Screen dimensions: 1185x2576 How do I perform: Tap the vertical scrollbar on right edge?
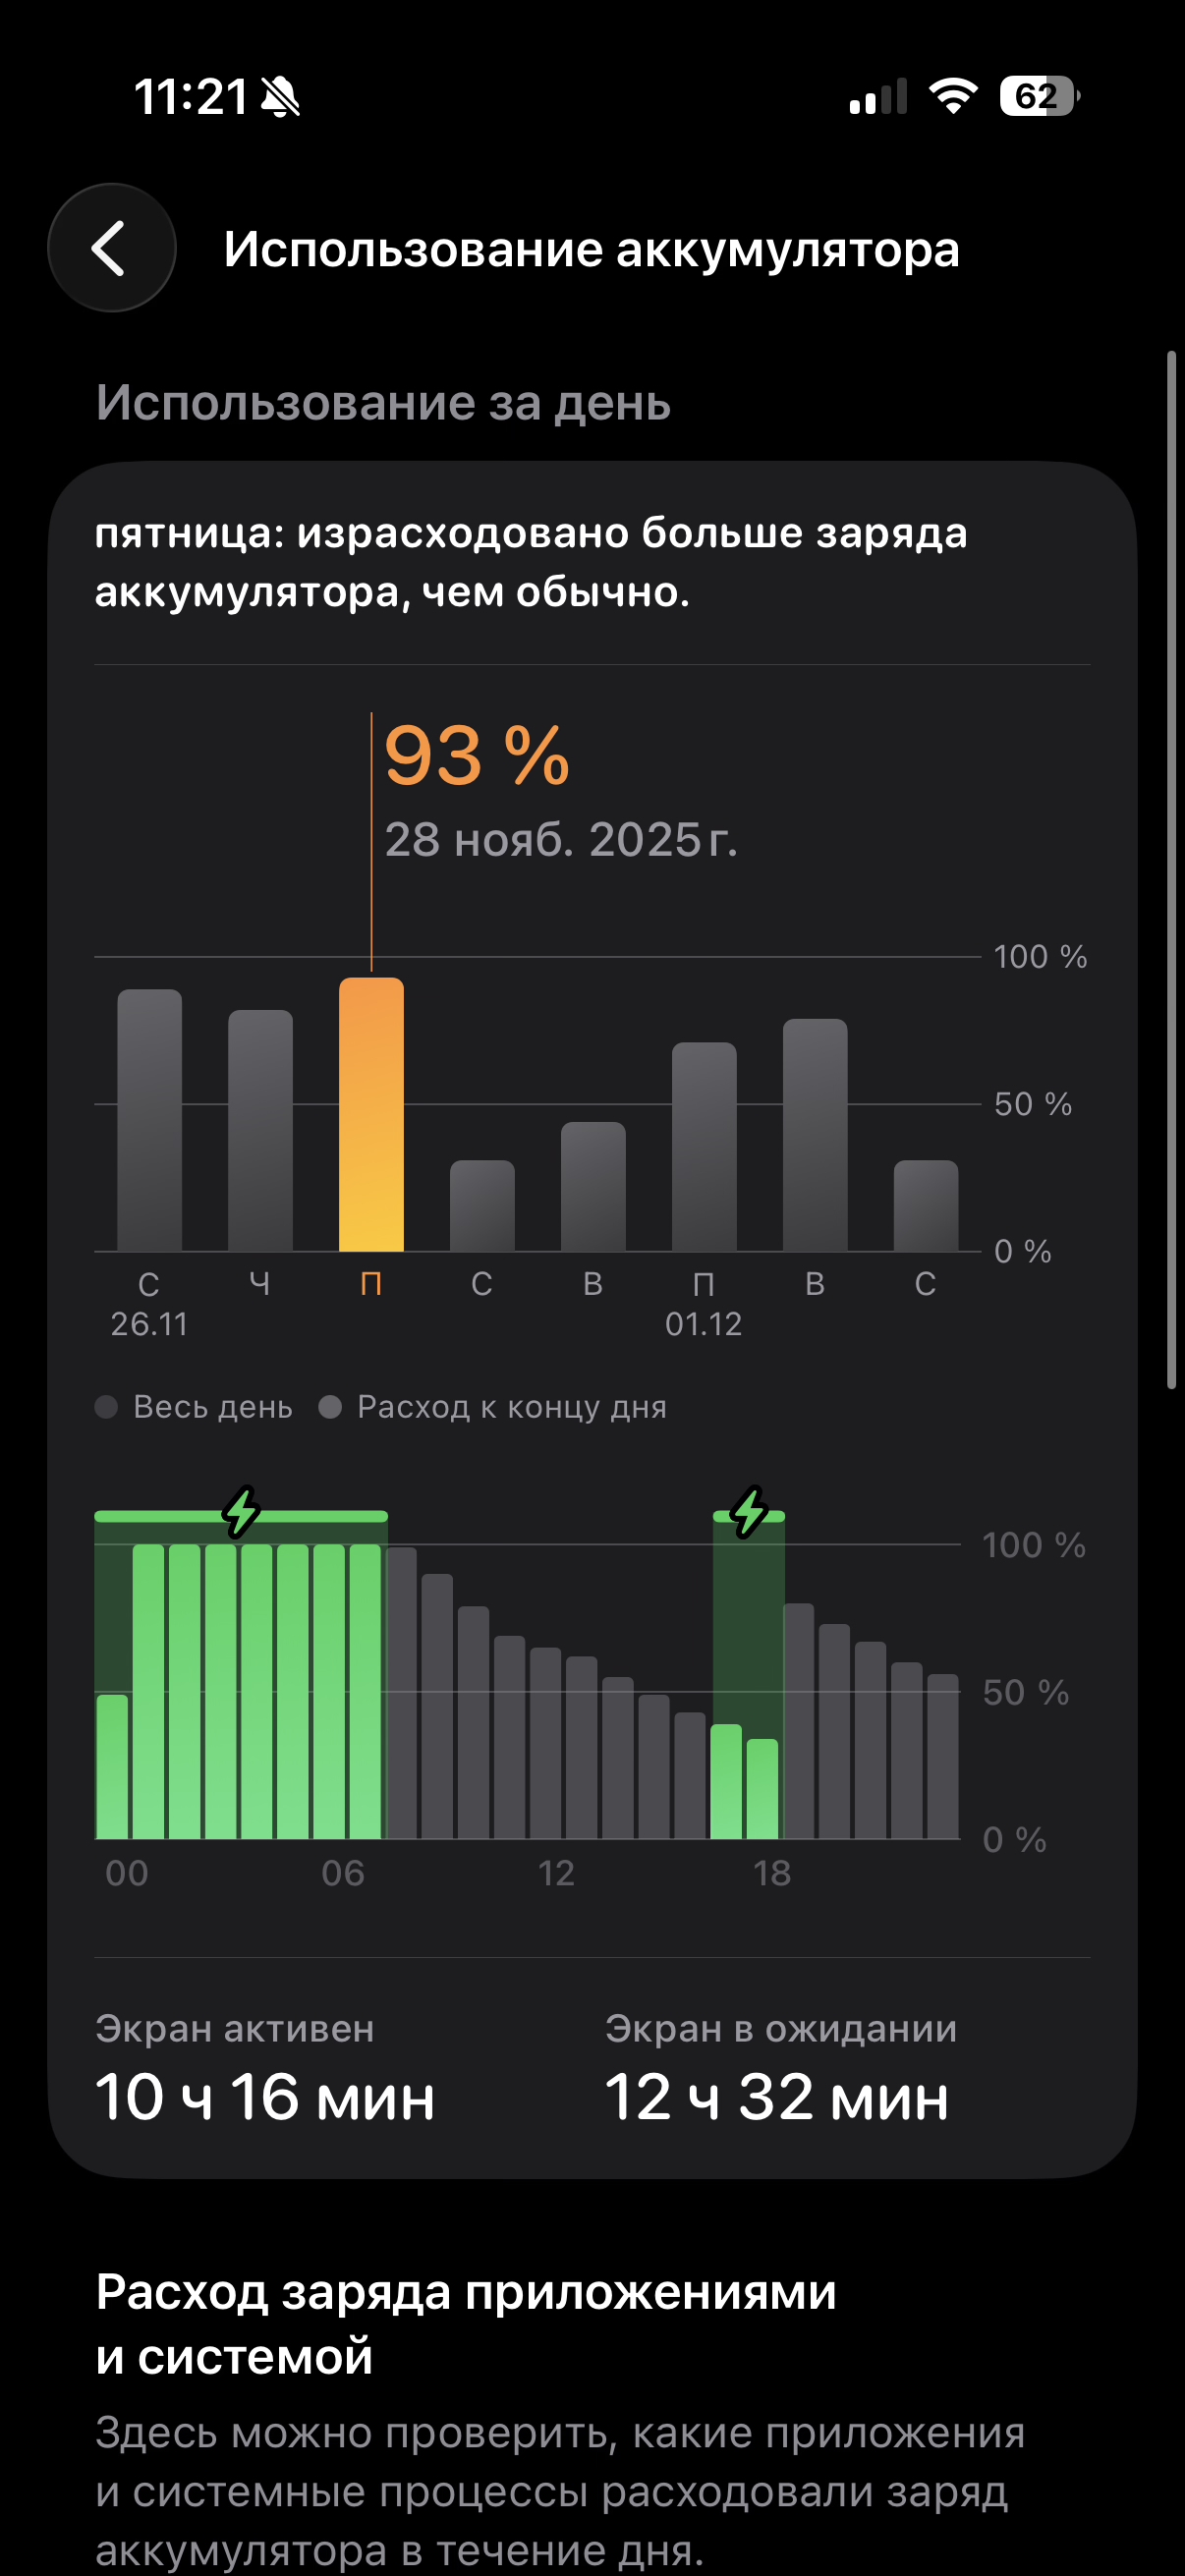tap(1171, 870)
